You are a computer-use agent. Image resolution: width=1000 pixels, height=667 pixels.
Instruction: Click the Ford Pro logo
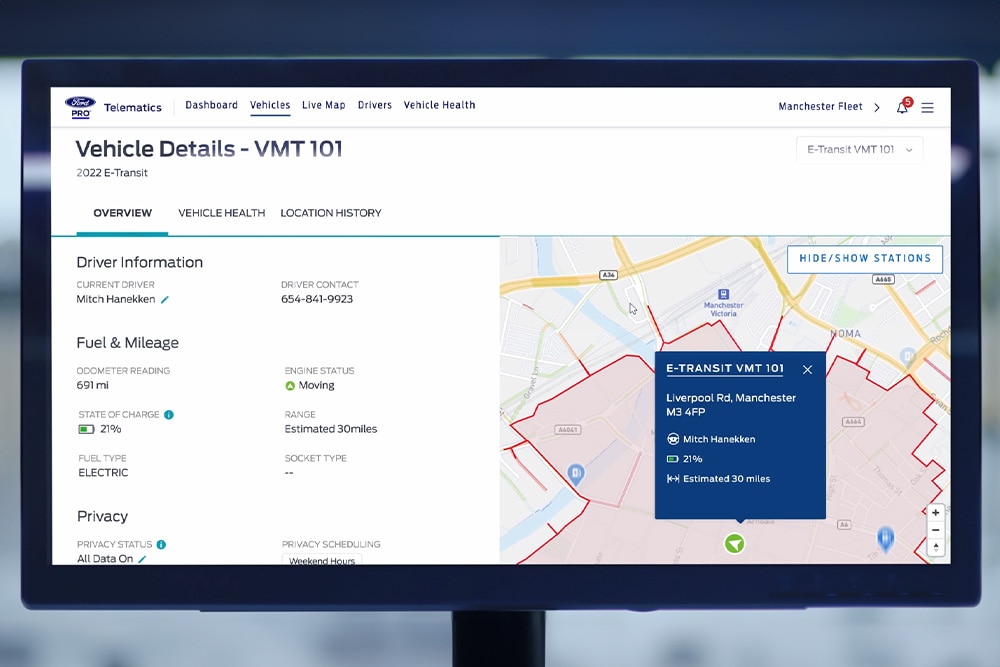(x=81, y=105)
